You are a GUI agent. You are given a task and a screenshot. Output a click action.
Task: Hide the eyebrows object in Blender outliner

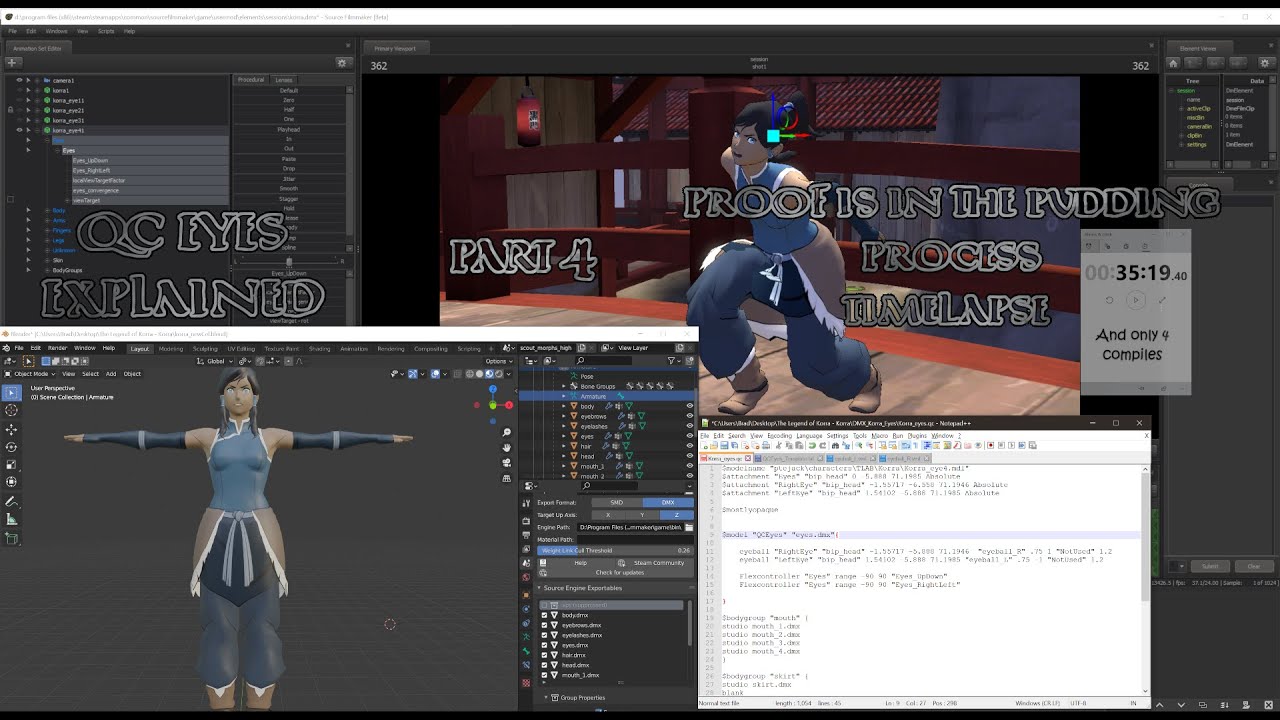(x=689, y=416)
